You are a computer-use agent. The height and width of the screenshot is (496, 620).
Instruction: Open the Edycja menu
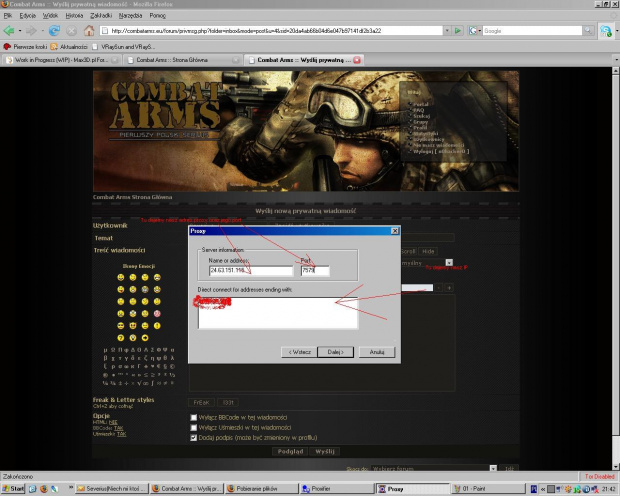27,15
